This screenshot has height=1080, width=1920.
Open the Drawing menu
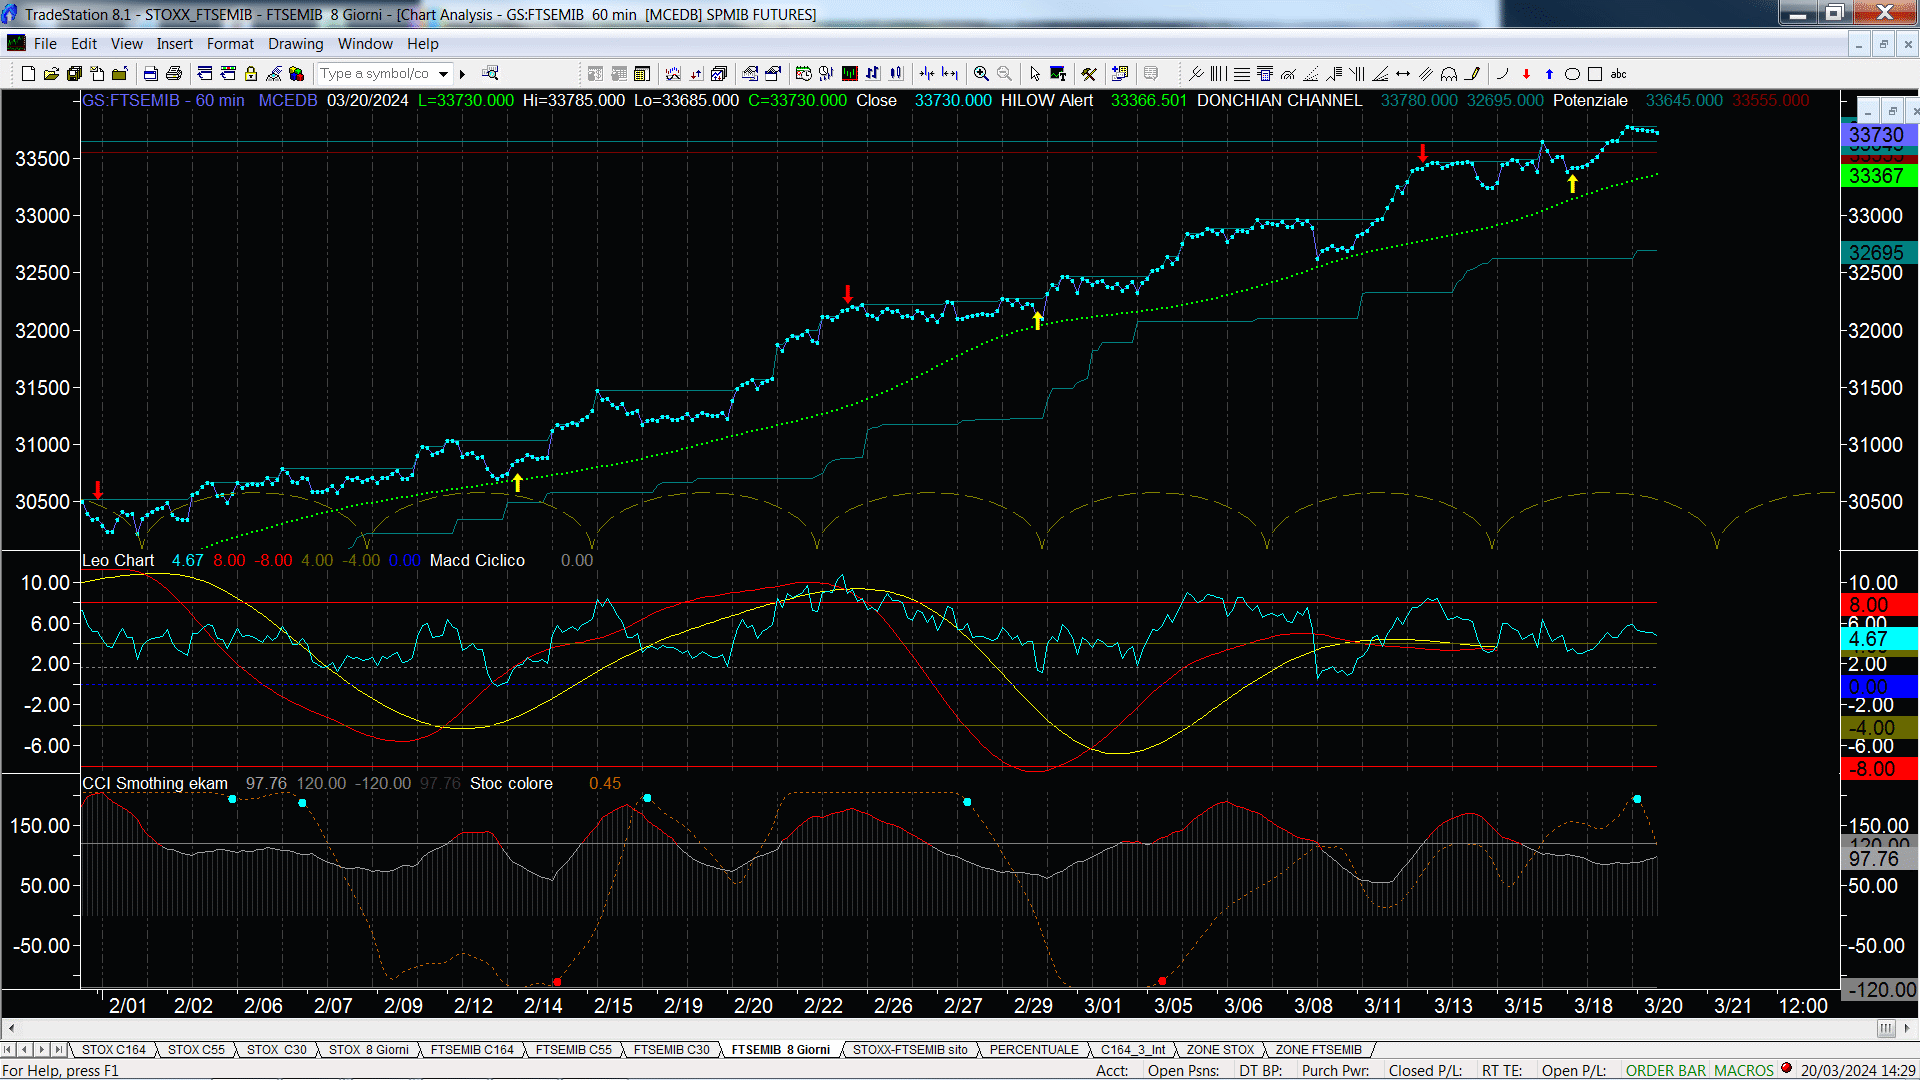pos(296,44)
